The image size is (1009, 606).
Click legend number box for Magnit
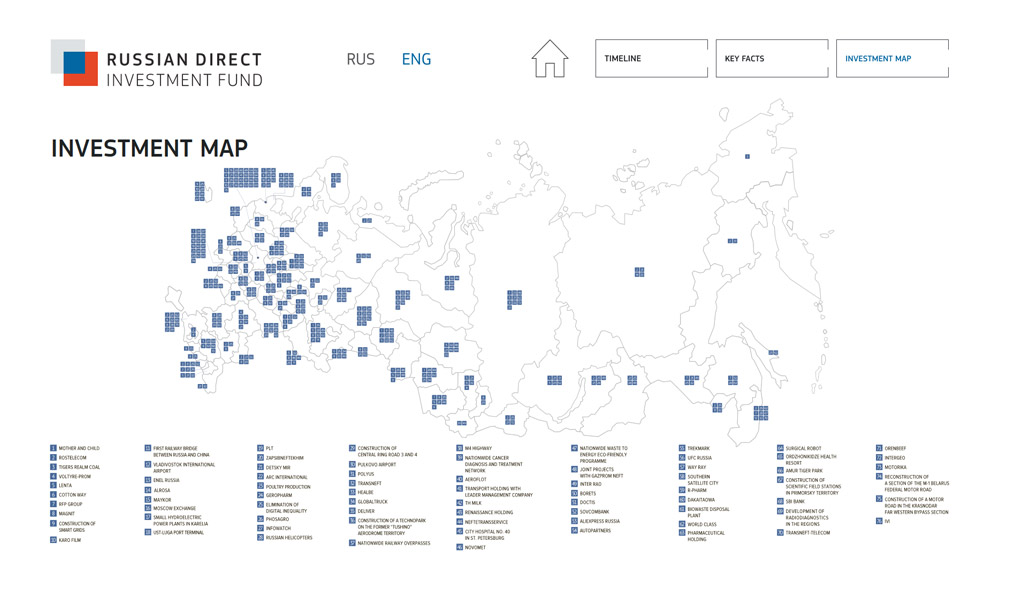point(53,513)
